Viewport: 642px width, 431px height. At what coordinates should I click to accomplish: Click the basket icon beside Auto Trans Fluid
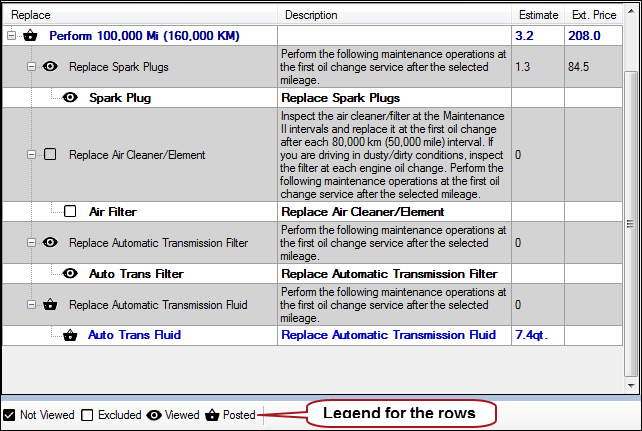pos(70,335)
